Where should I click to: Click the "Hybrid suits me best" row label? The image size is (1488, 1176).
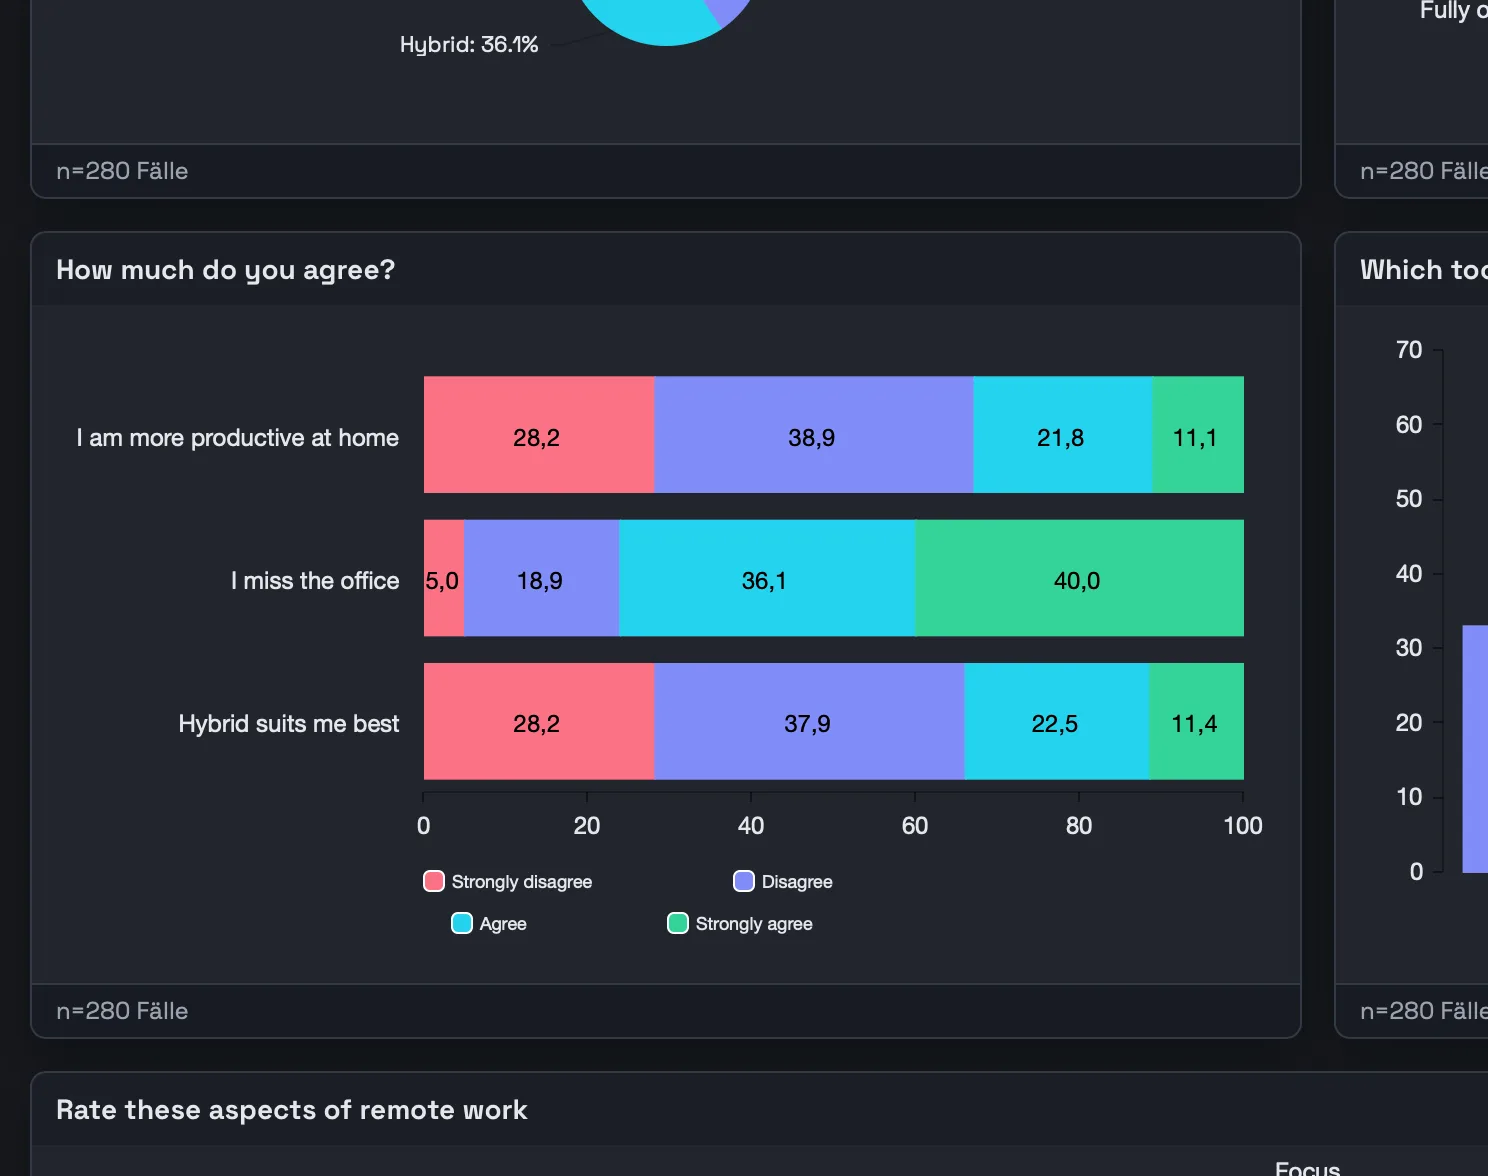coord(289,724)
